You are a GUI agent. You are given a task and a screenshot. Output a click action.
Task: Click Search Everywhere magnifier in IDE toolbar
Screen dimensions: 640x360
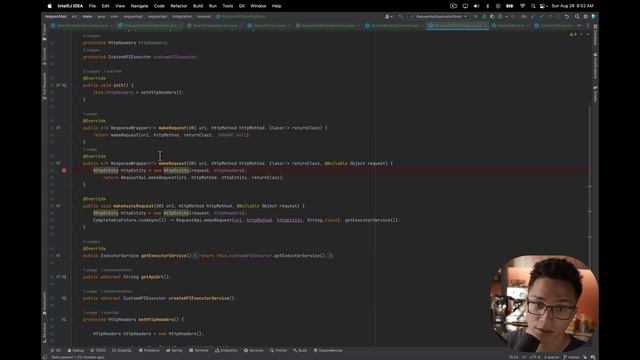tap(577, 17)
